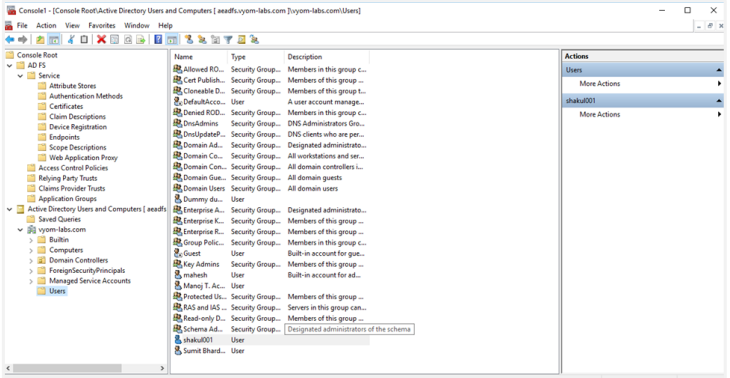730x378 pixels.
Task: Open the Help menu
Action: click(x=165, y=26)
